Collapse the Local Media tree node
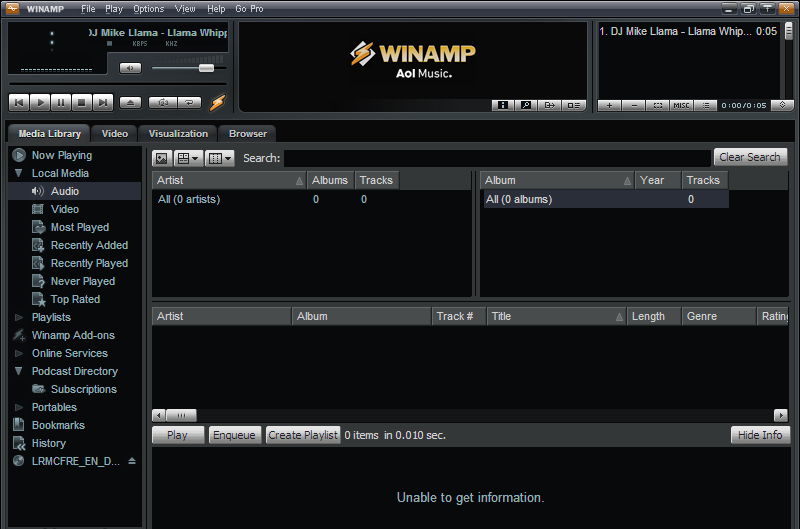The image size is (800, 529). point(19,173)
